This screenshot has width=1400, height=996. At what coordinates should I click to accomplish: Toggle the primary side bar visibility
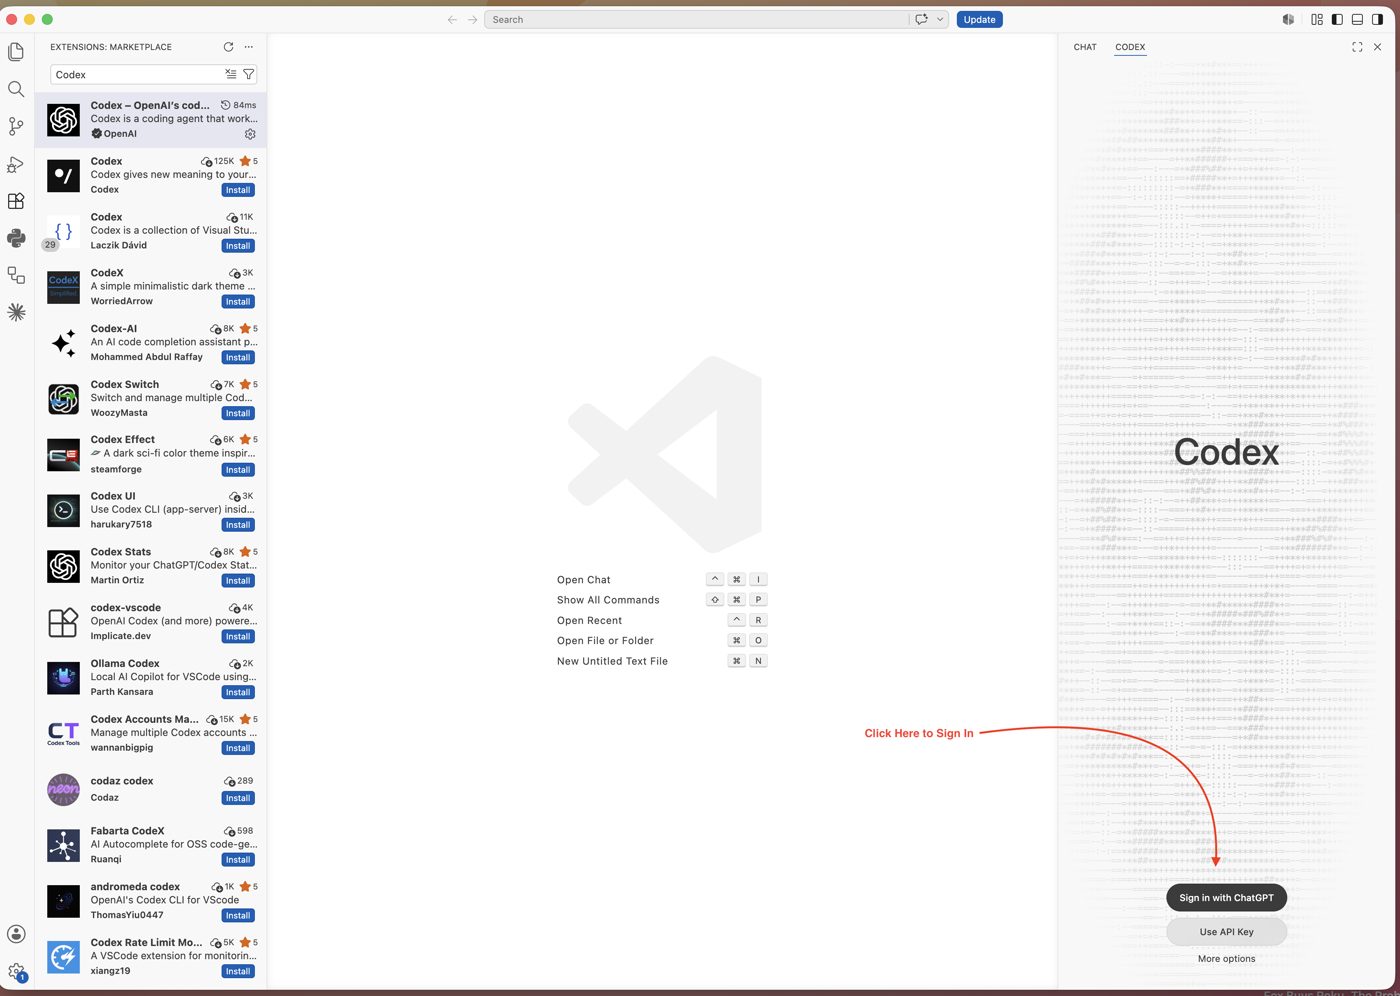[x=1337, y=19]
